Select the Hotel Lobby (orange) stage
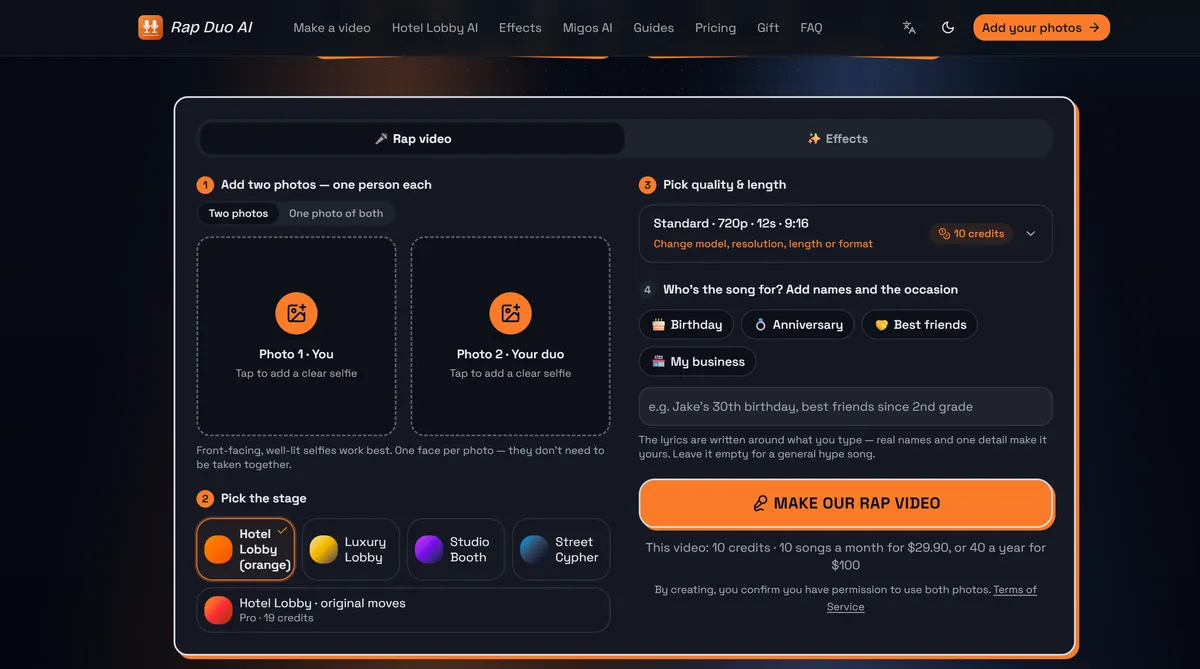1200x669 pixels. (246, 549)
